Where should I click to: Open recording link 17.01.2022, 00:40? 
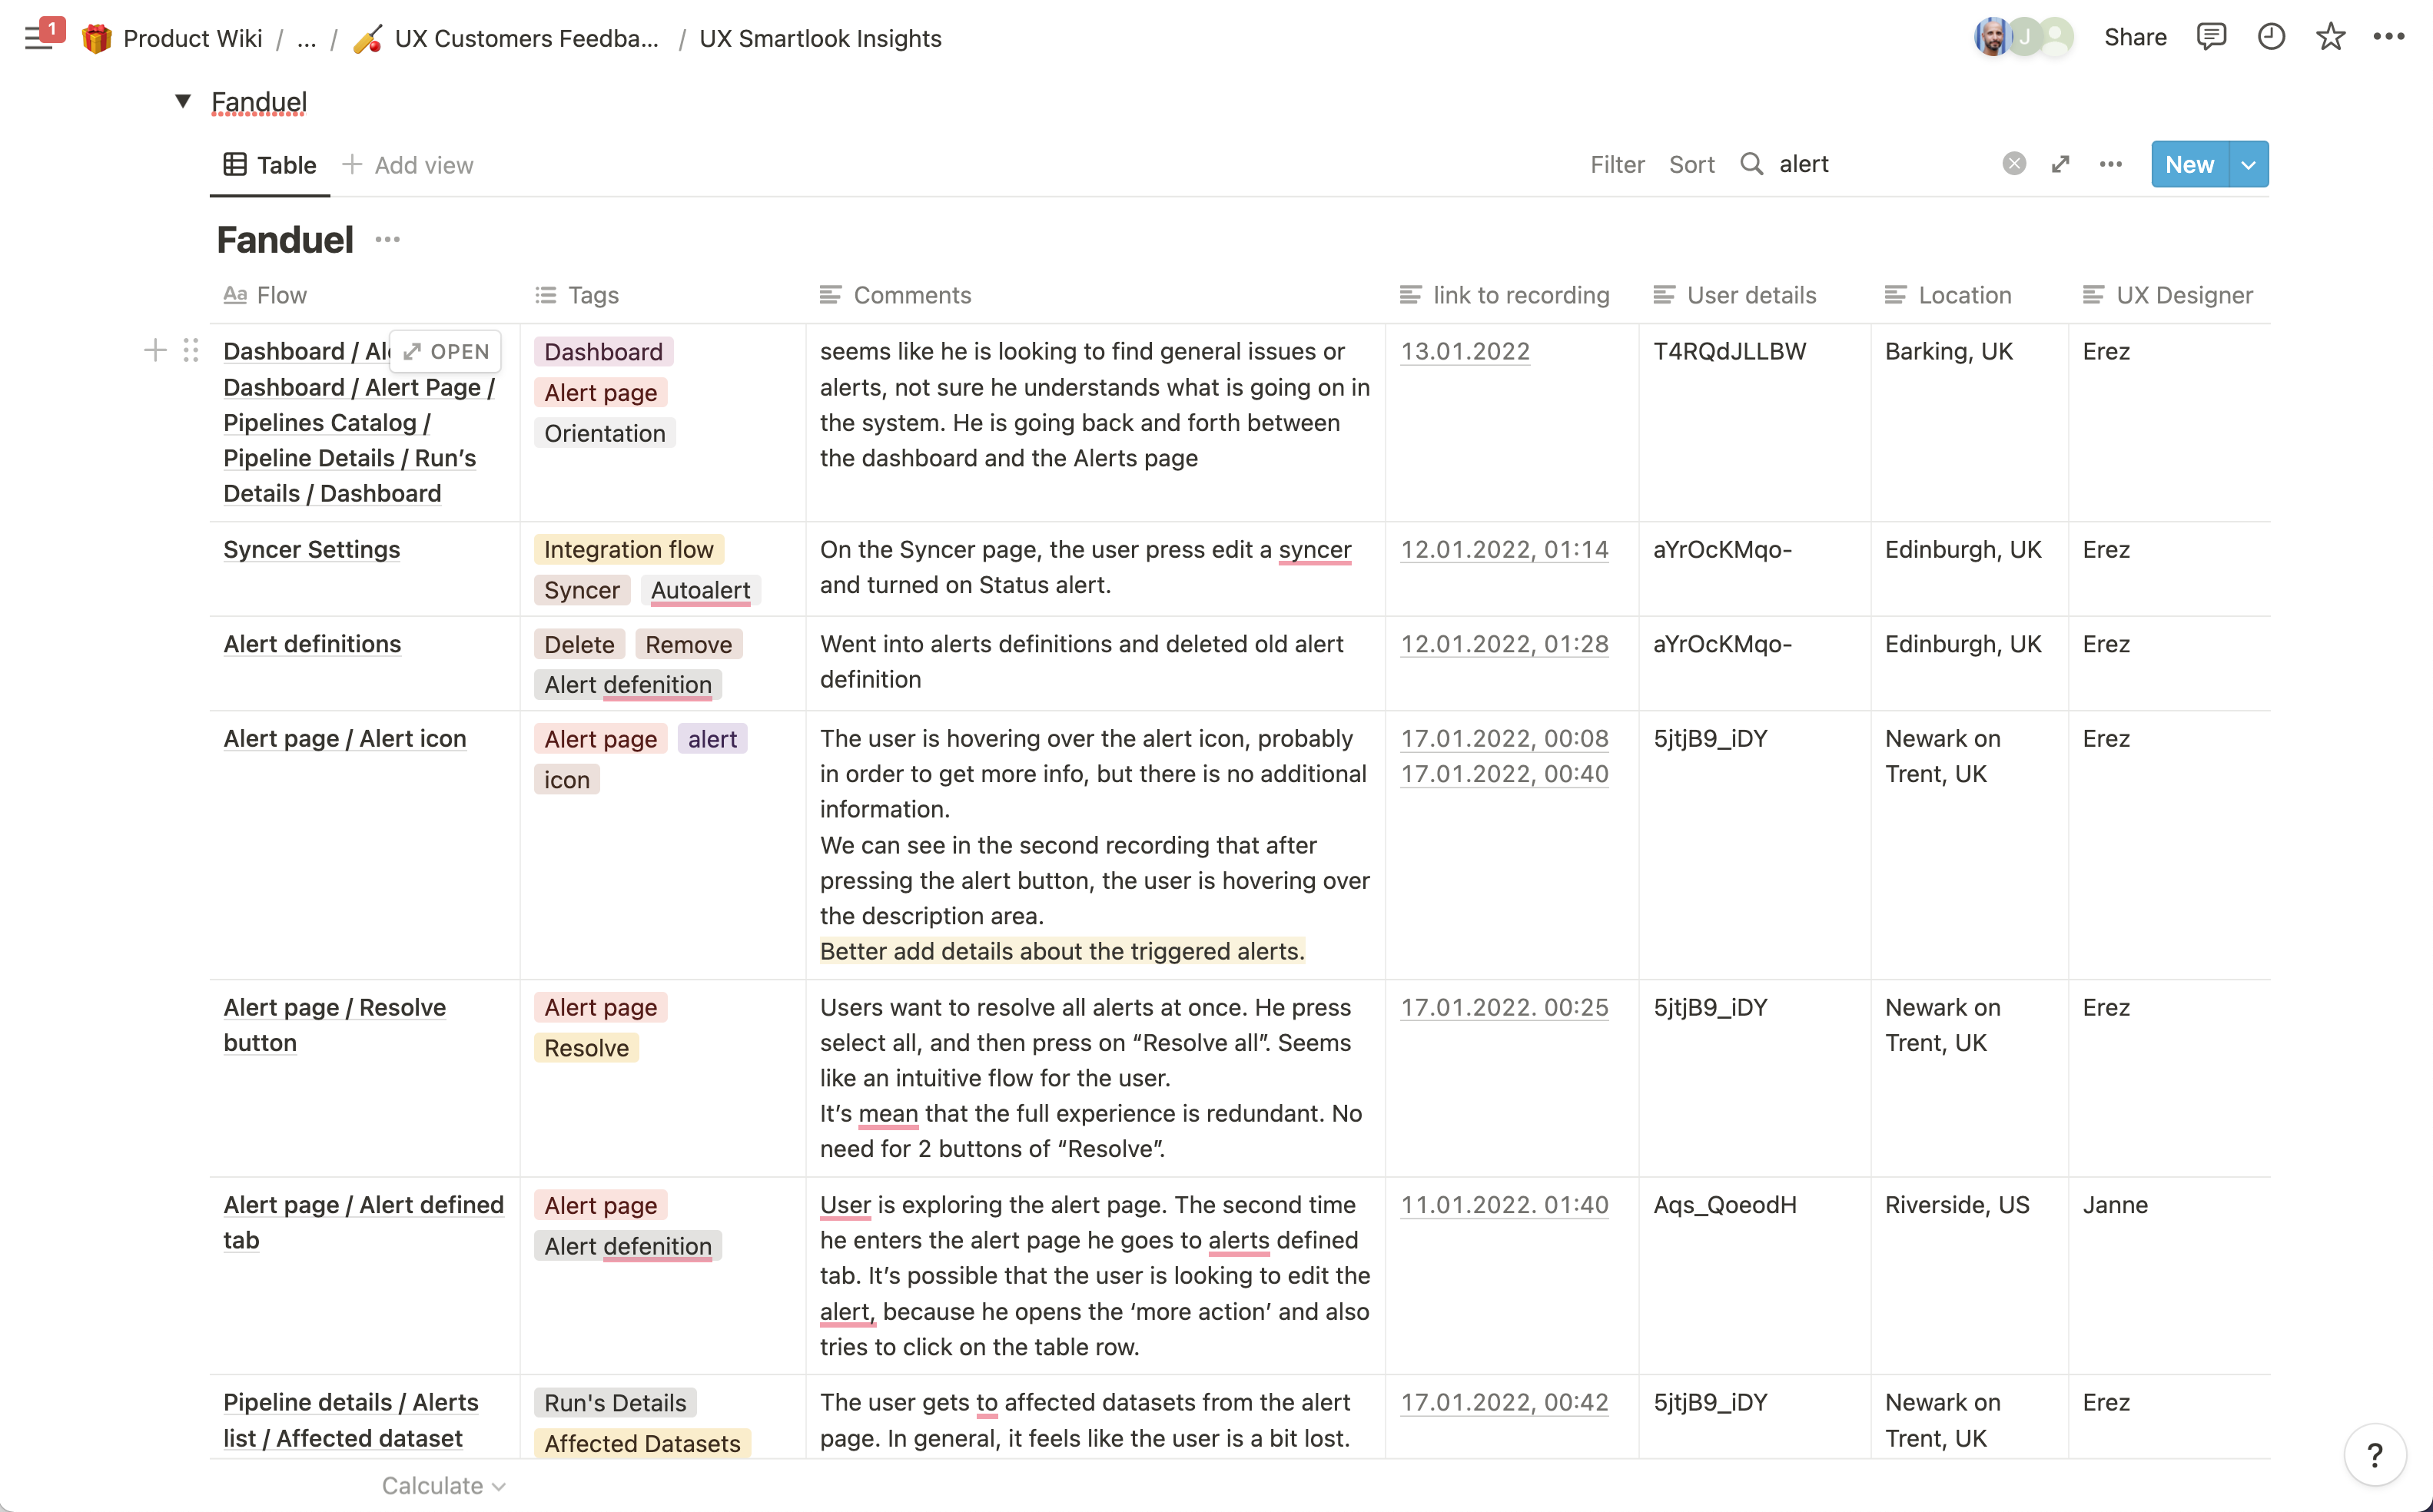point(1504,774)
